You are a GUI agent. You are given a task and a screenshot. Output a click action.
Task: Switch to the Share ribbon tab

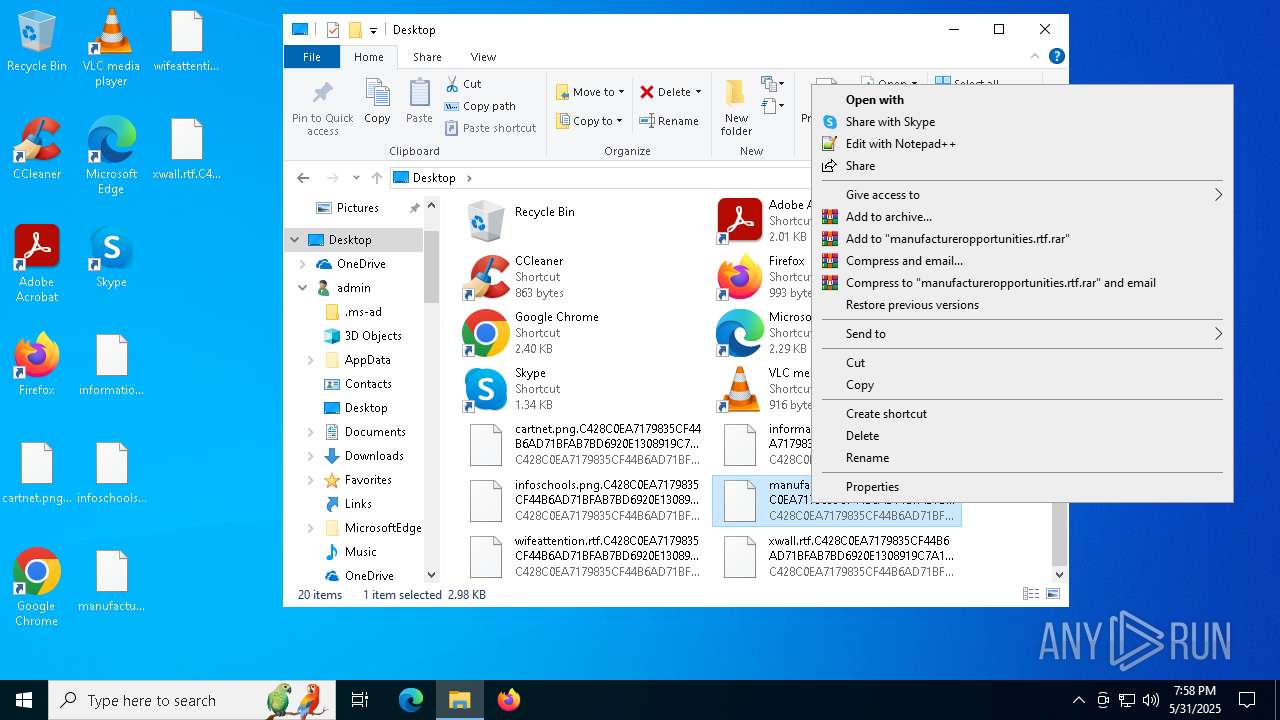pos(427,57)
